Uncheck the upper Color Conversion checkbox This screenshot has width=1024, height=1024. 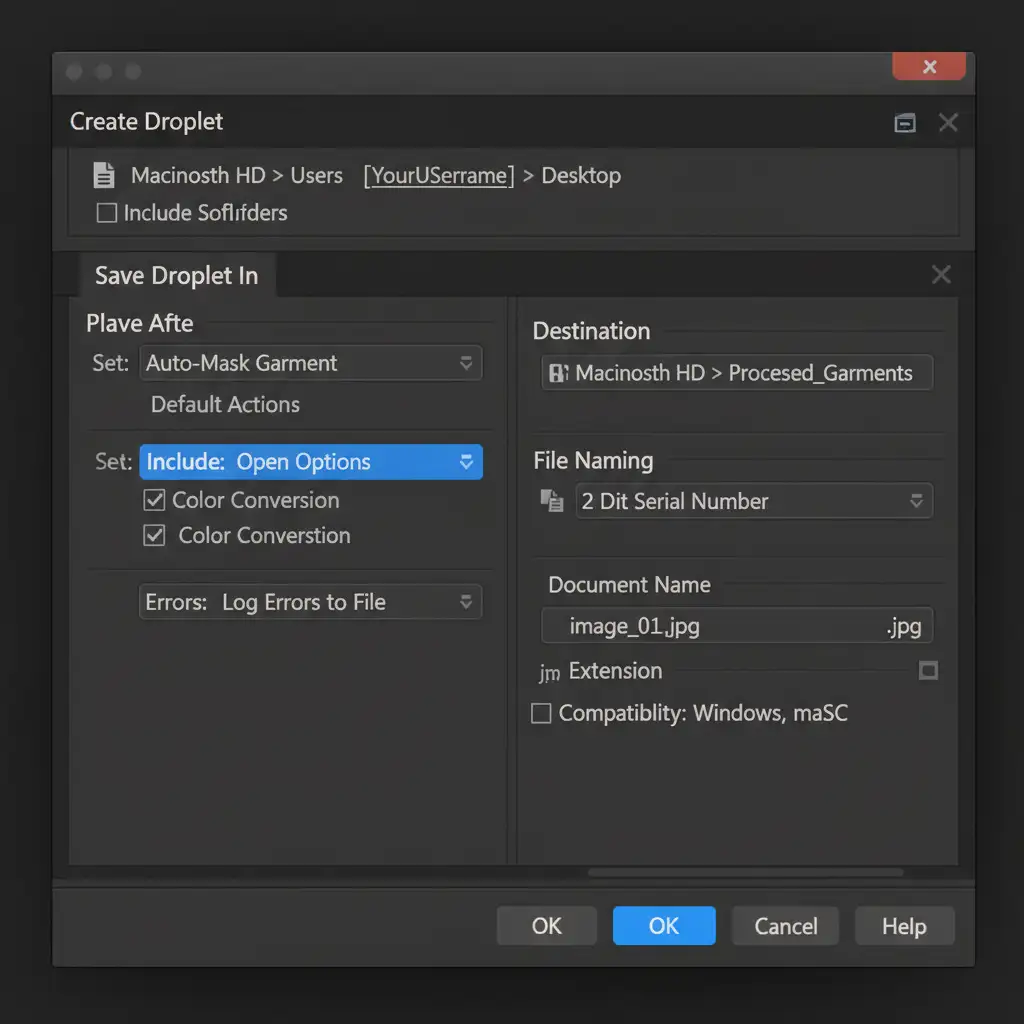[154, 500]
